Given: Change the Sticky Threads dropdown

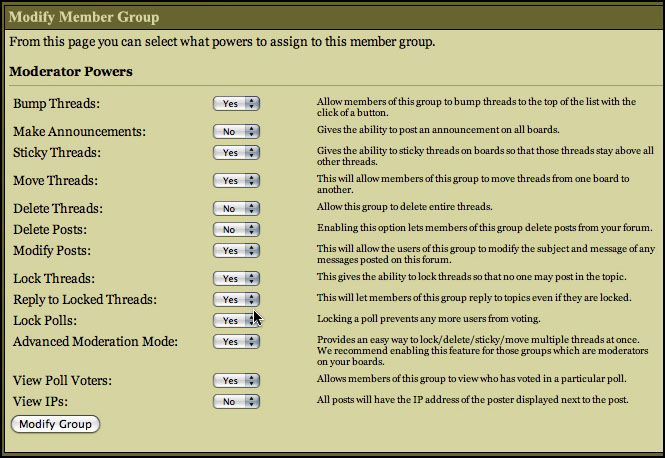Looking at the screenshot, I should pos(236,153).
